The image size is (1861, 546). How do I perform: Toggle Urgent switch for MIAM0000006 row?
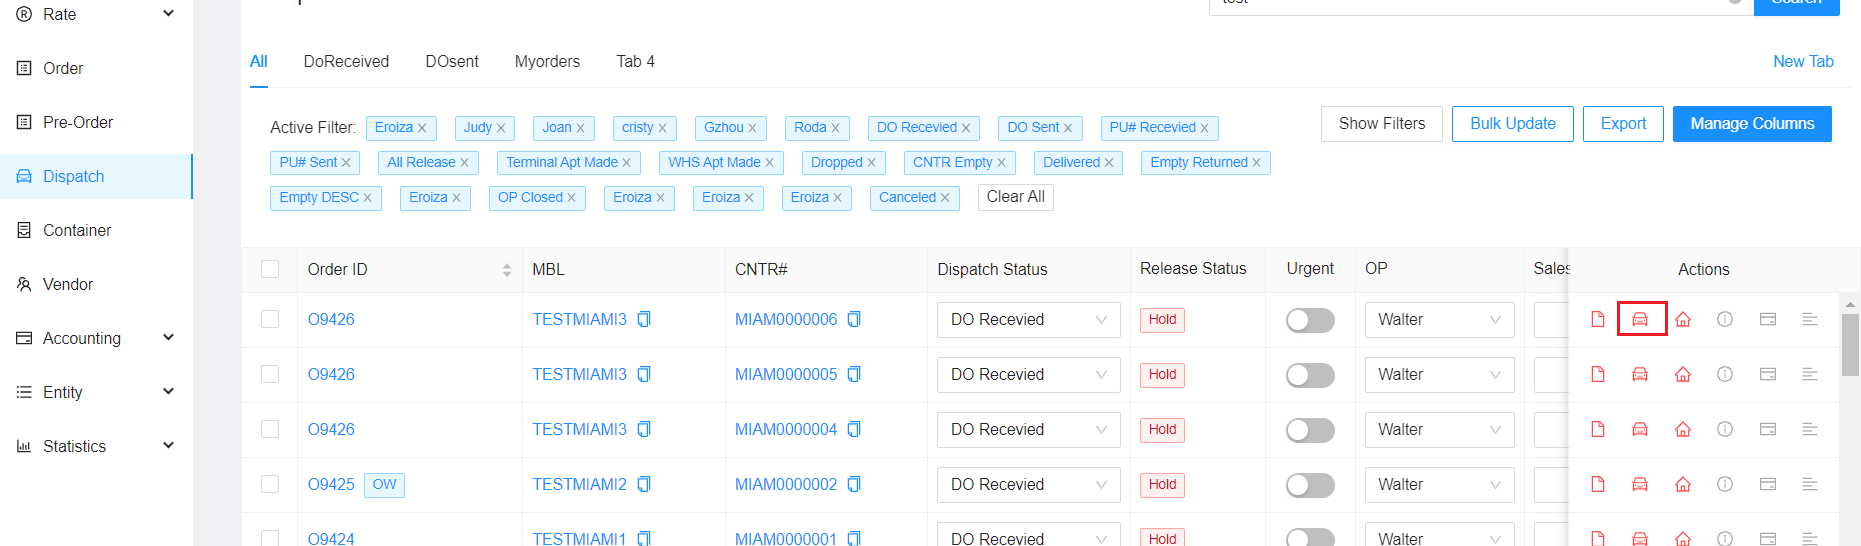coord(1310,320)
